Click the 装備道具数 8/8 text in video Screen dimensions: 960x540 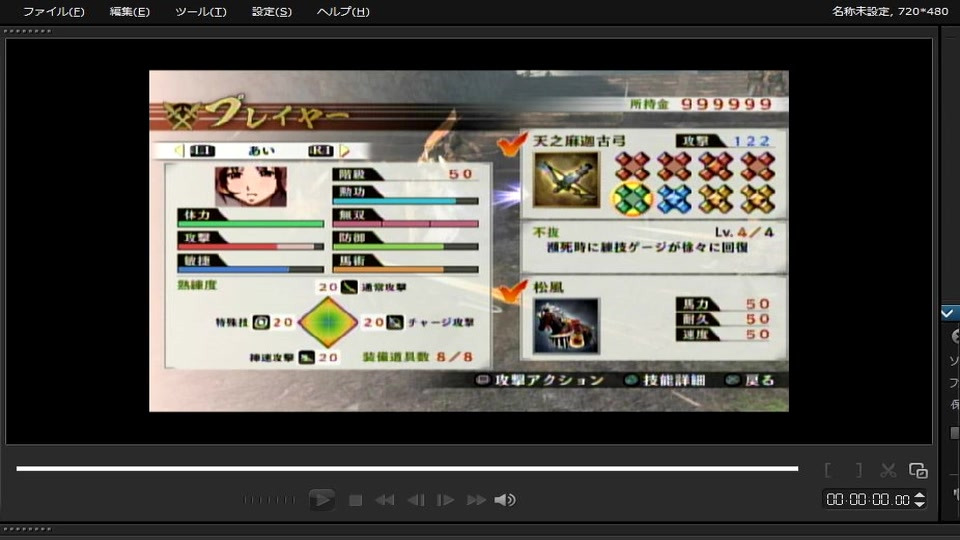tap(418, 357)
